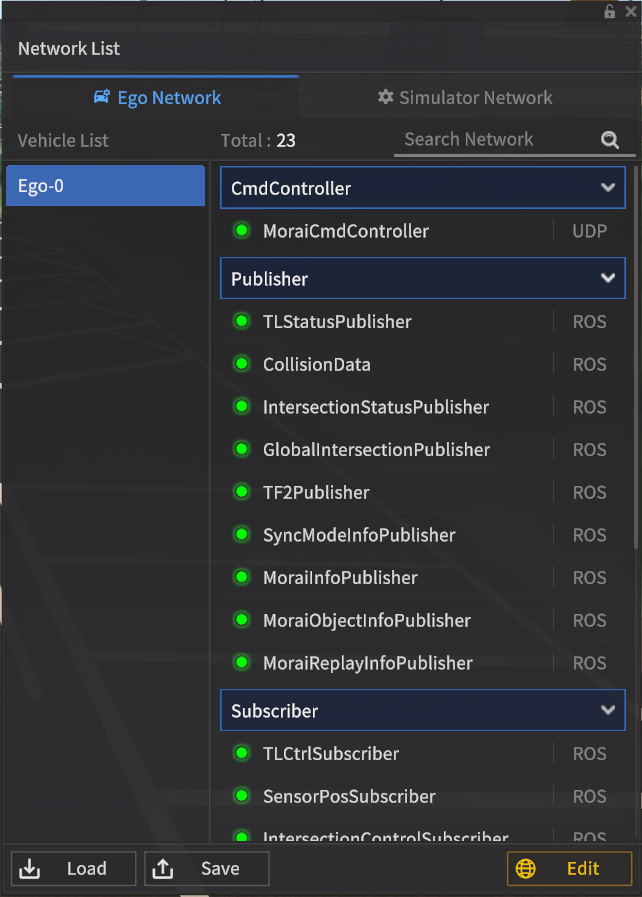Click the search magnifier icon

click(610, 140)
